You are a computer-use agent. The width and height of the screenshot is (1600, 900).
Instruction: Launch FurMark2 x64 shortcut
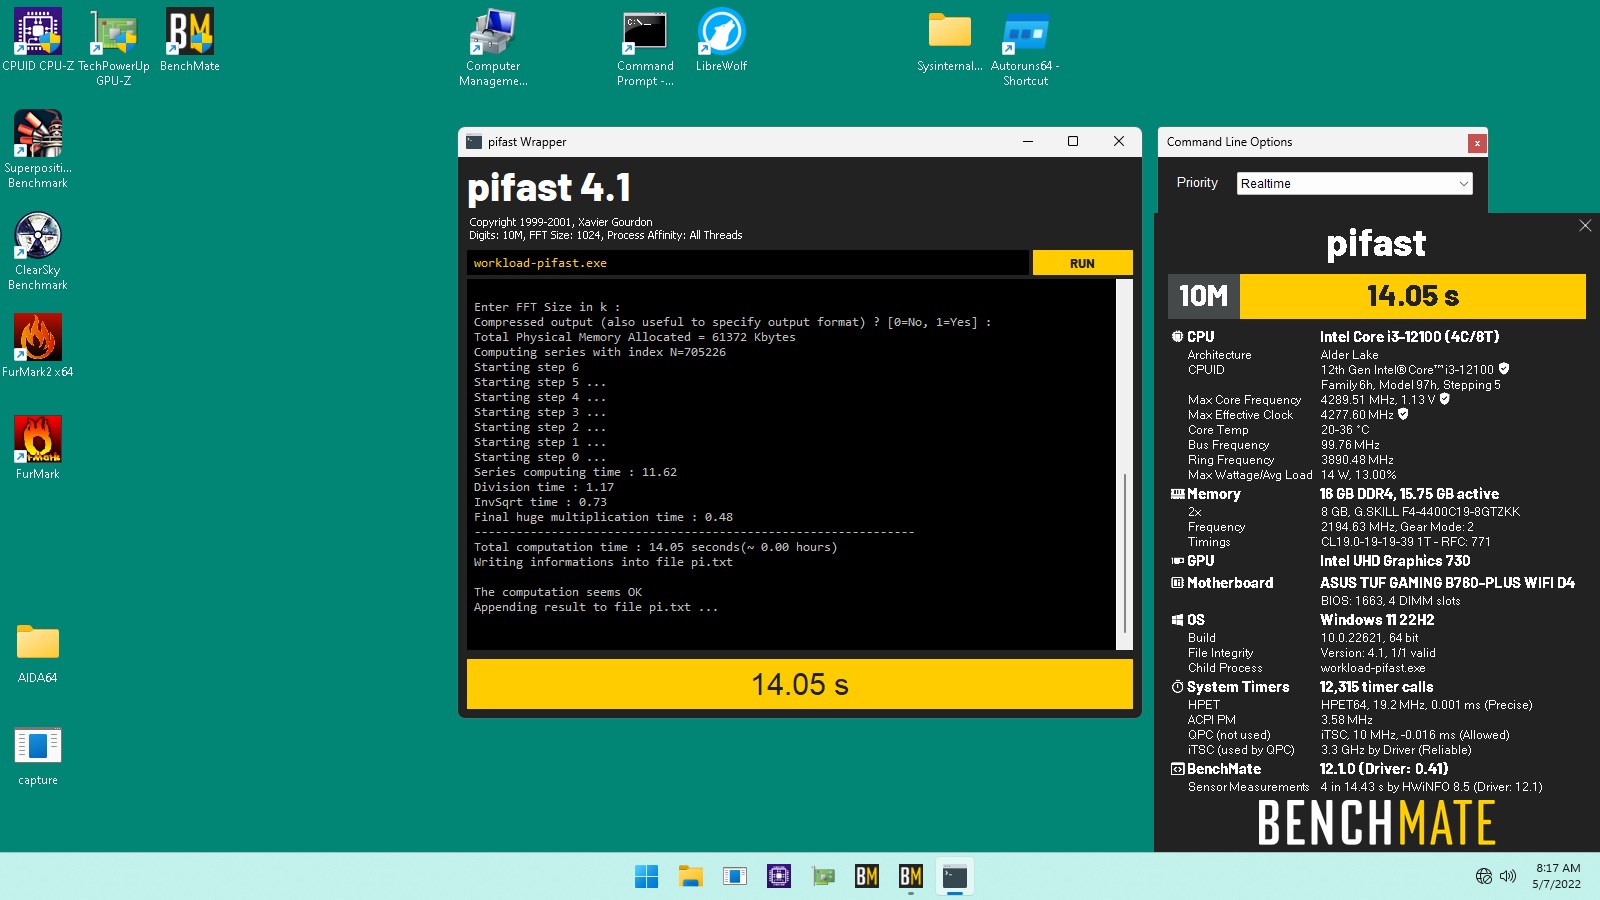(38, 345)
